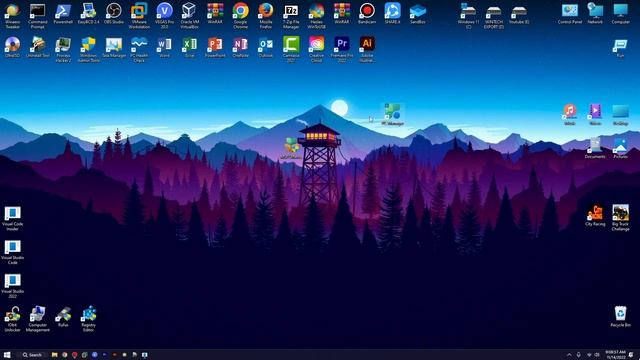The image size is (640, 360).
Task: Open the Pictures folder shortcut
Action: click(620, 148)
